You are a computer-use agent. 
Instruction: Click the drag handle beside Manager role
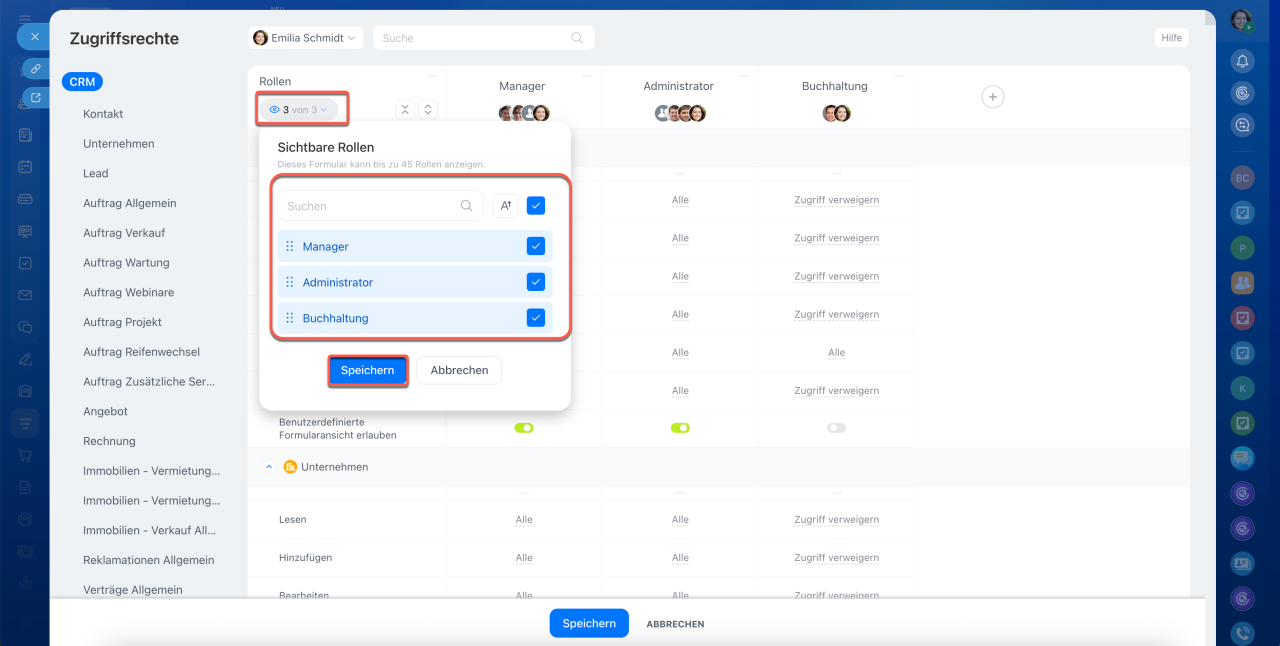290,247
